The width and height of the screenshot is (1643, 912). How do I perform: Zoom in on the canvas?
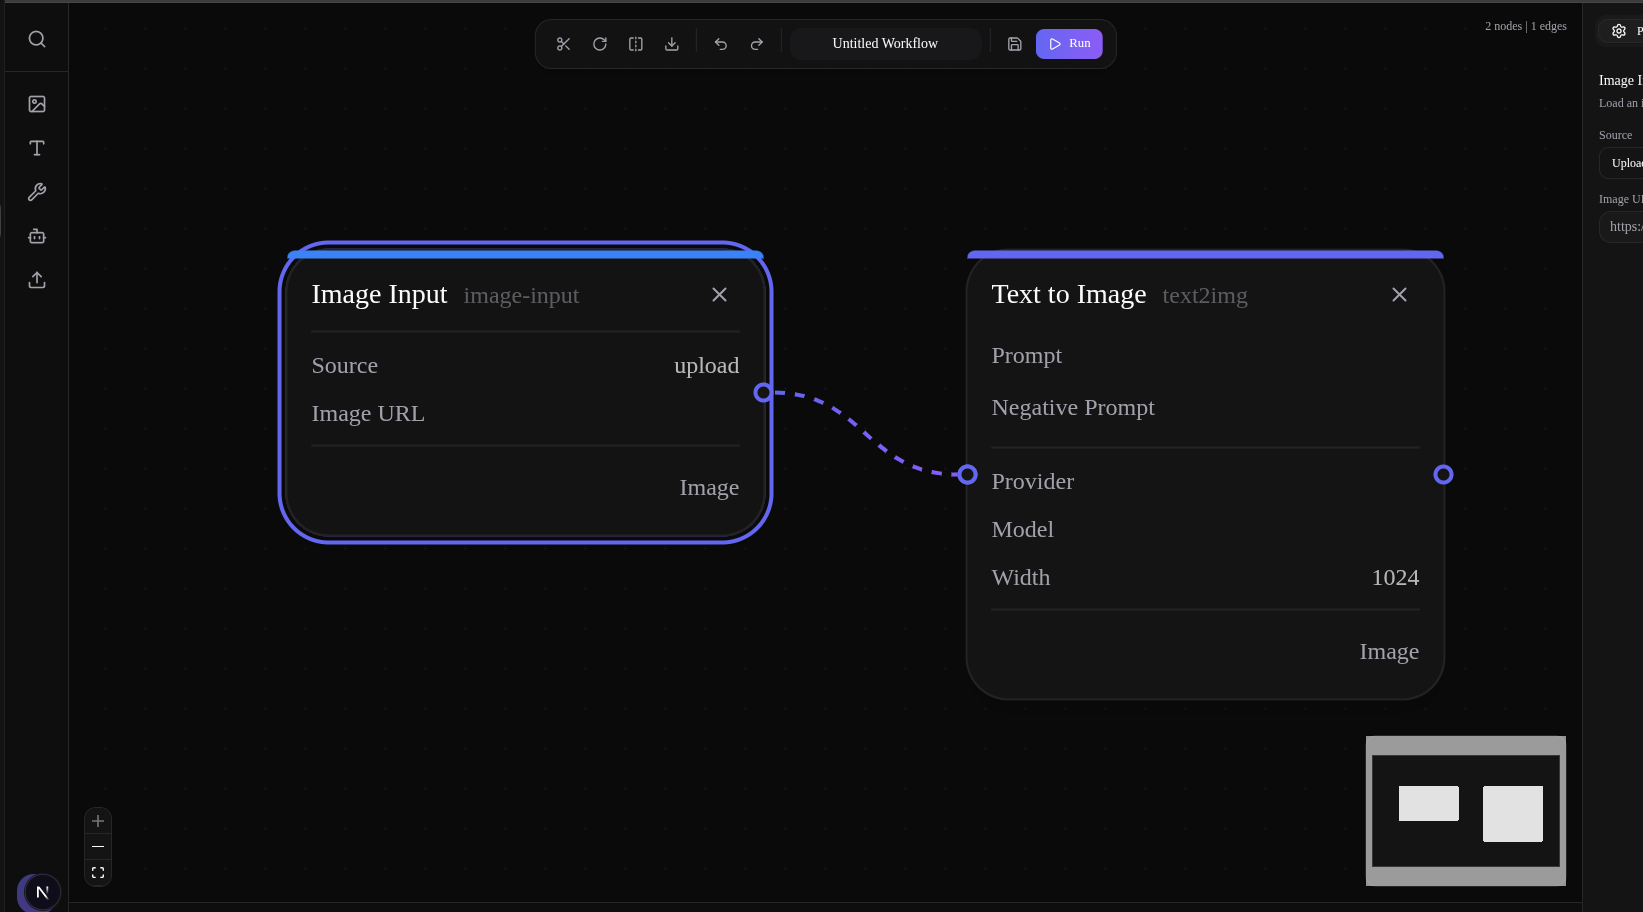[98, 821]
